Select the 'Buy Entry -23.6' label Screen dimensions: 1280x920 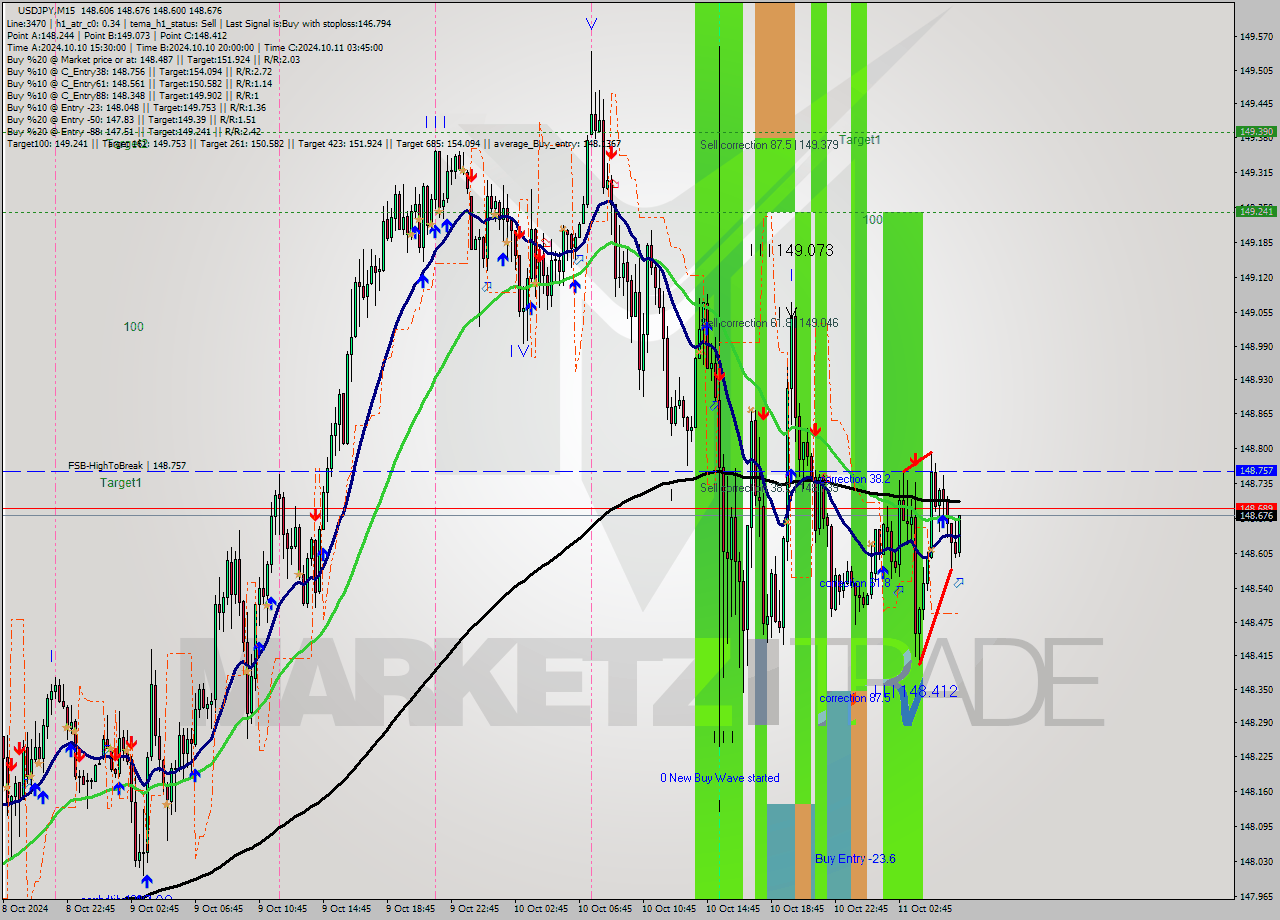click(855, 858)
